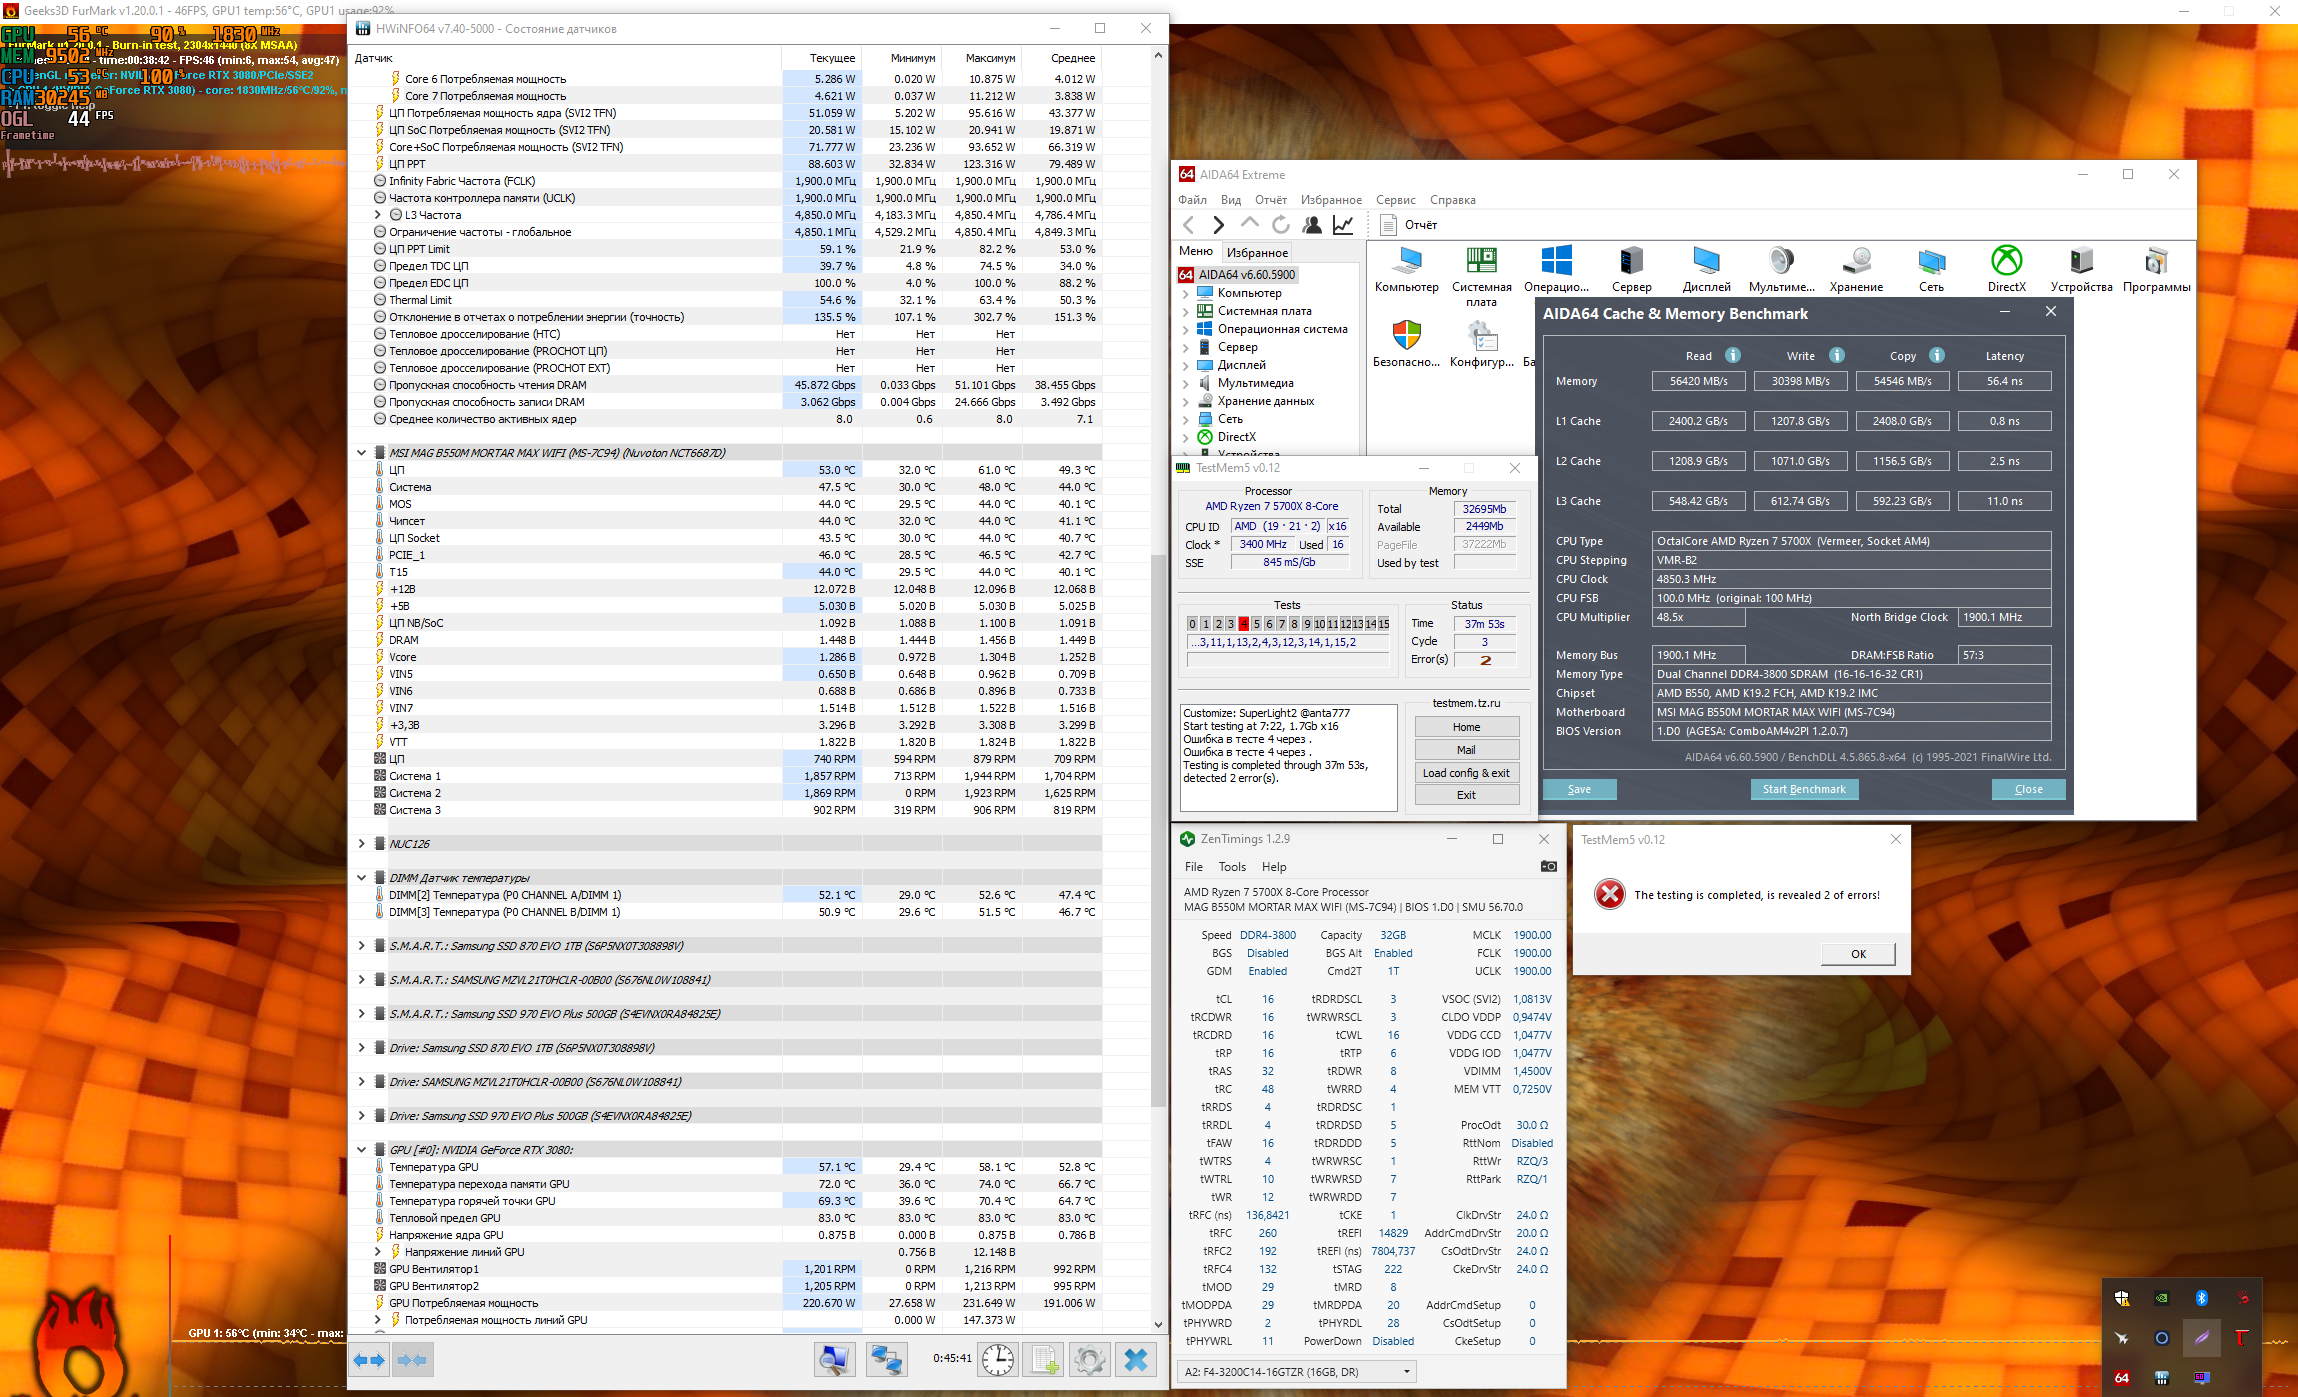Collapse the DIMM Датчик температуры group

click(362, 878)
